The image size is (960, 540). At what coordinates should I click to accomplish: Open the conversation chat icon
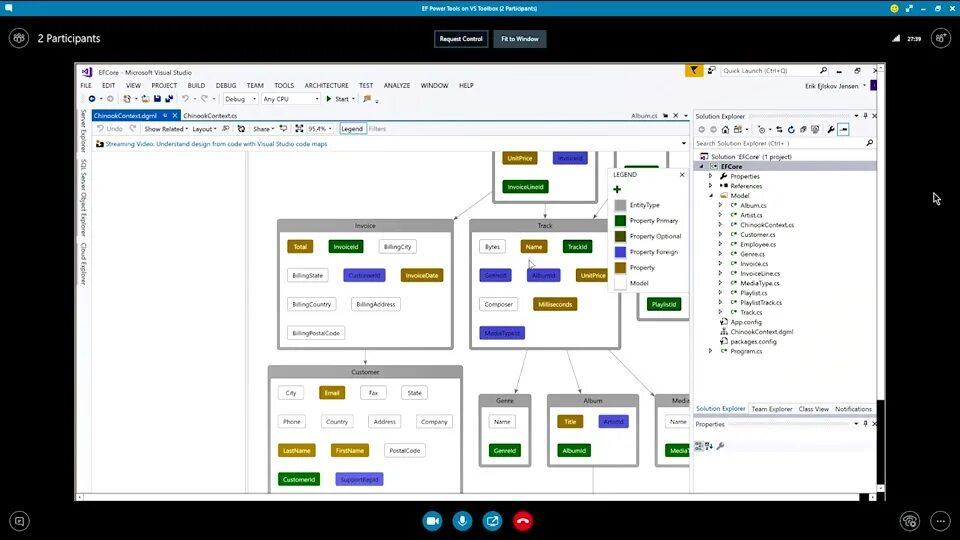coord(19,521)
